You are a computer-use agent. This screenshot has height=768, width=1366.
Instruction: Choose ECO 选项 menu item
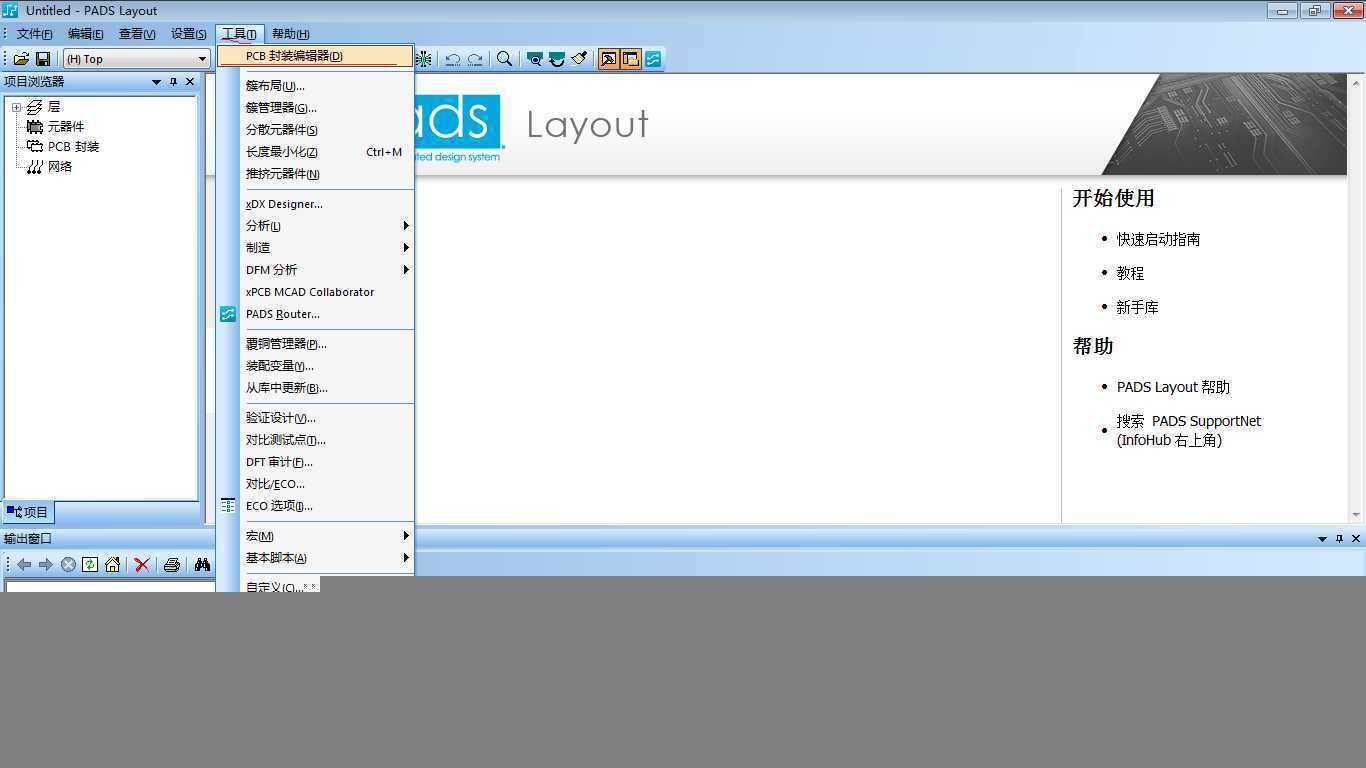316,506
